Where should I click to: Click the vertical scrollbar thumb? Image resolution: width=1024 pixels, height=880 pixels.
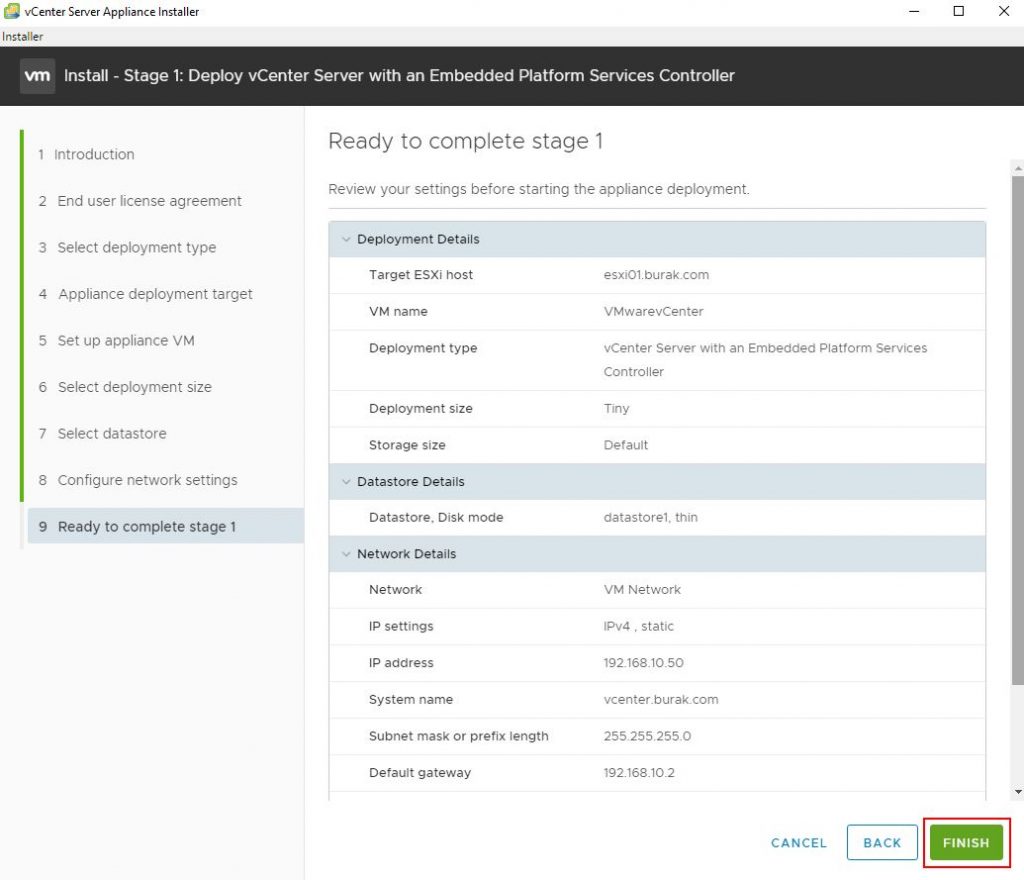pos(1017,430)
